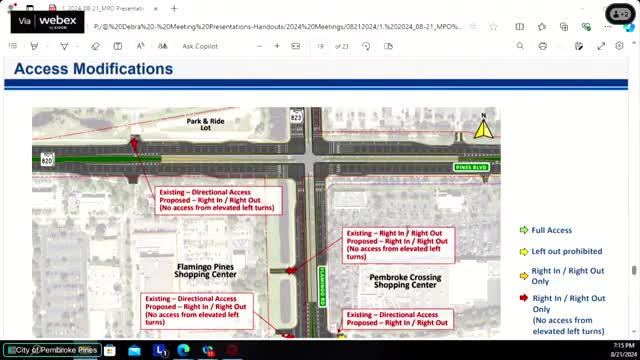
Task: Select the Erase tool
Action: [95, 46]
